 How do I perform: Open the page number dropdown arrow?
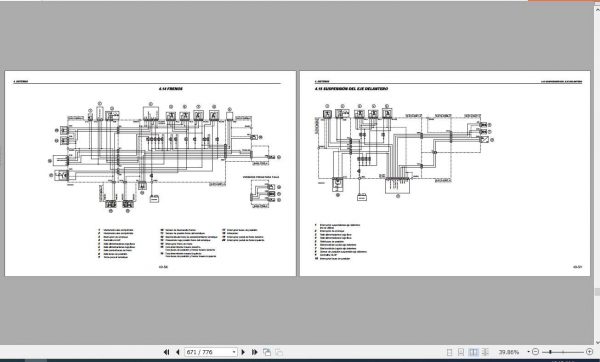[234, 352]
